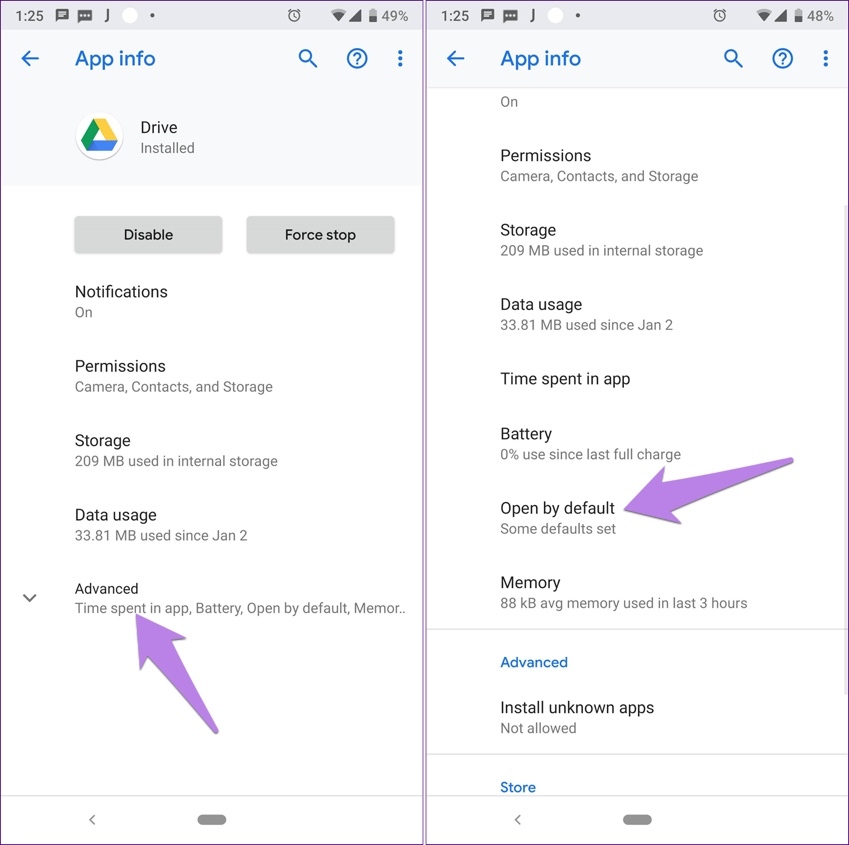The image size is (849, 845).
Task: Tap the help icon on the right screen
Action: pos(782,59)
